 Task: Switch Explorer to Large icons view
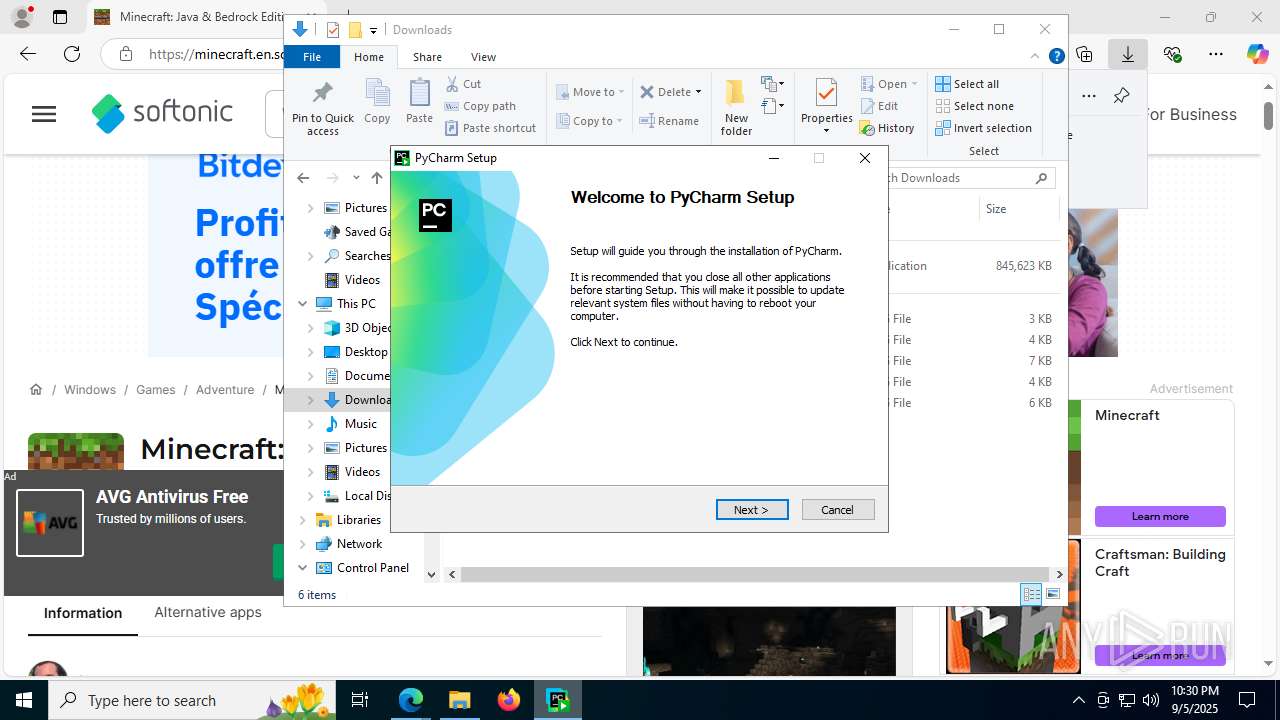pos(1053,595)
